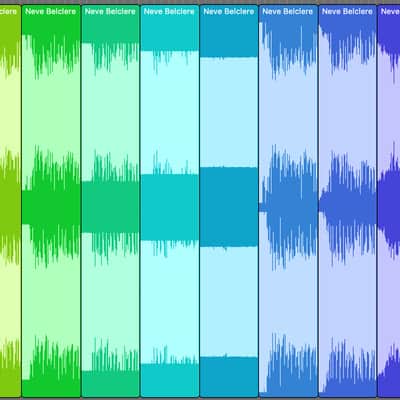Image resolution: width=400 pixels, height=400 pixels.
Task: Click the turquoise region's Neve Belciere label
Action: [169, 12]
